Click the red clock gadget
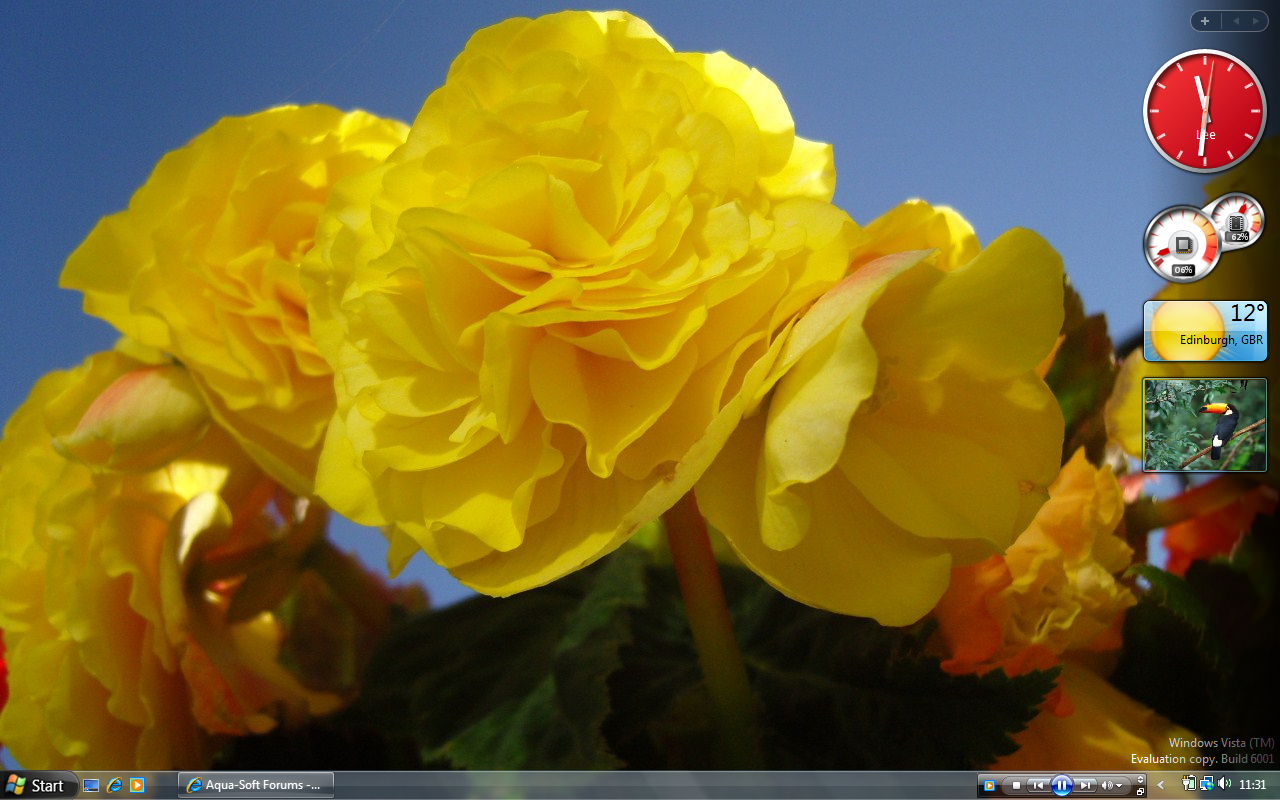1280x800 pixels. (x=1205, y=111)
